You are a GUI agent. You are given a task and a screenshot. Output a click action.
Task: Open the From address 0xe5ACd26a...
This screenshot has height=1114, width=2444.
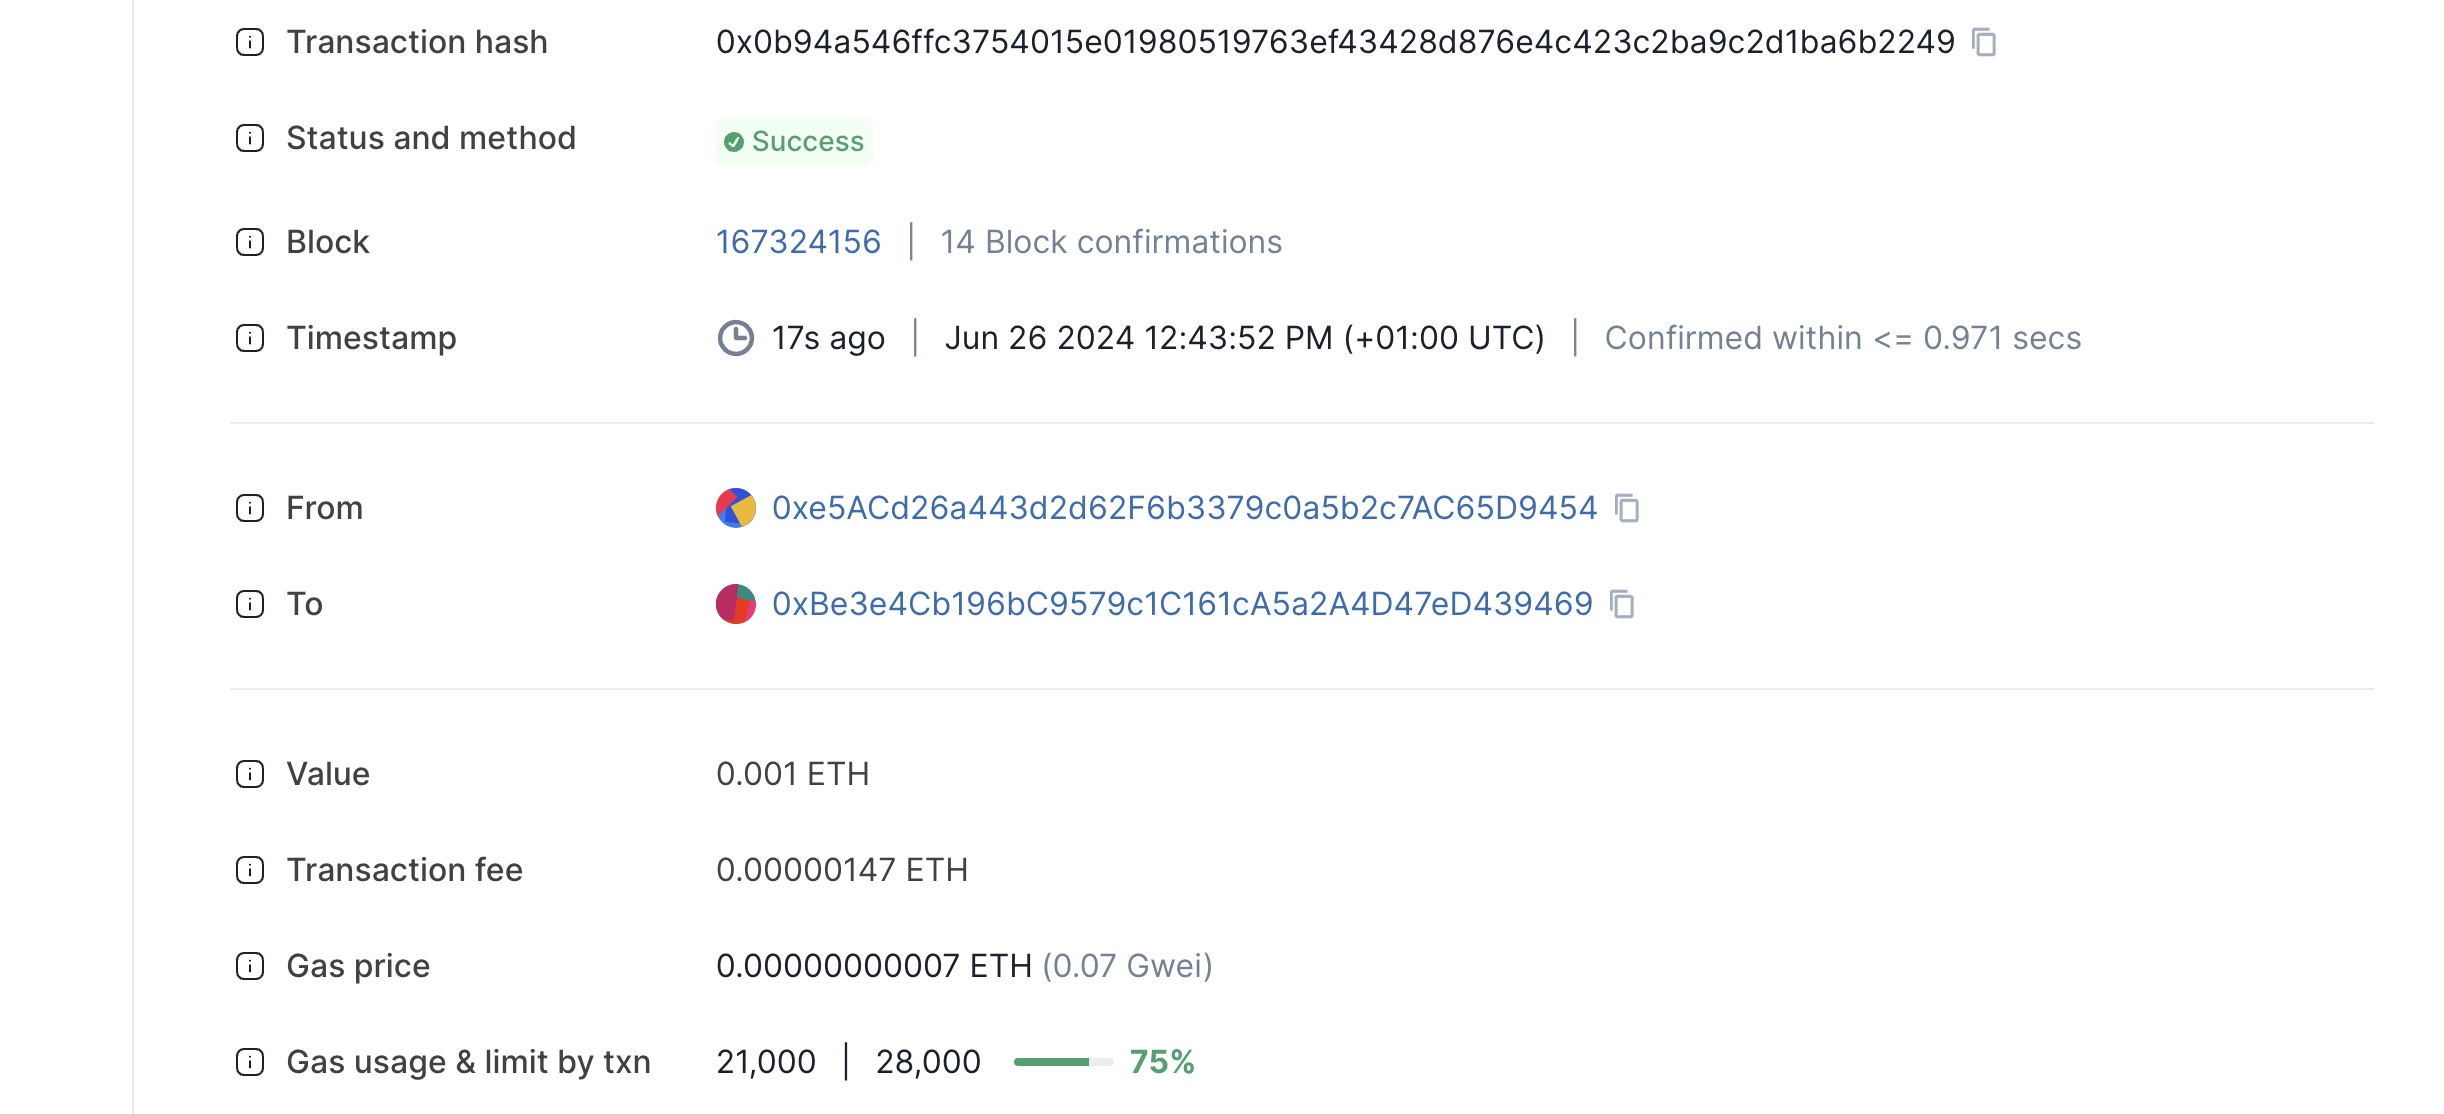point(1184,508)
